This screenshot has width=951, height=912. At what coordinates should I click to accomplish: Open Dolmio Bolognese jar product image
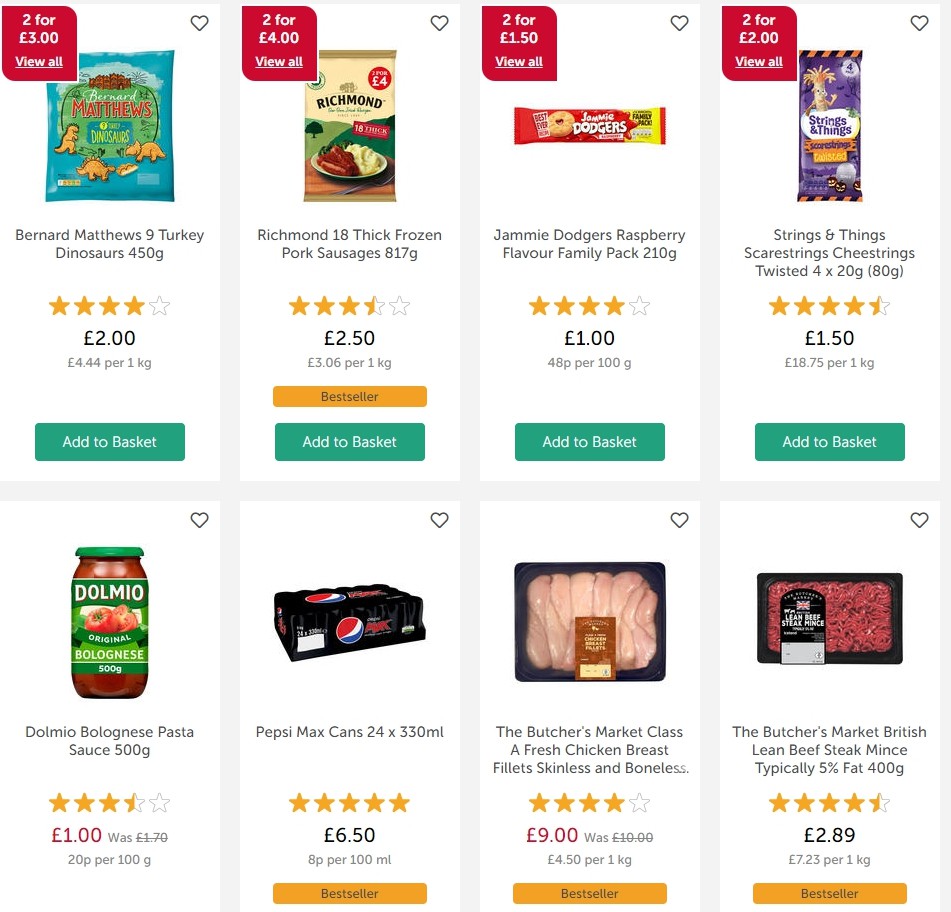(x=110, y=623)
